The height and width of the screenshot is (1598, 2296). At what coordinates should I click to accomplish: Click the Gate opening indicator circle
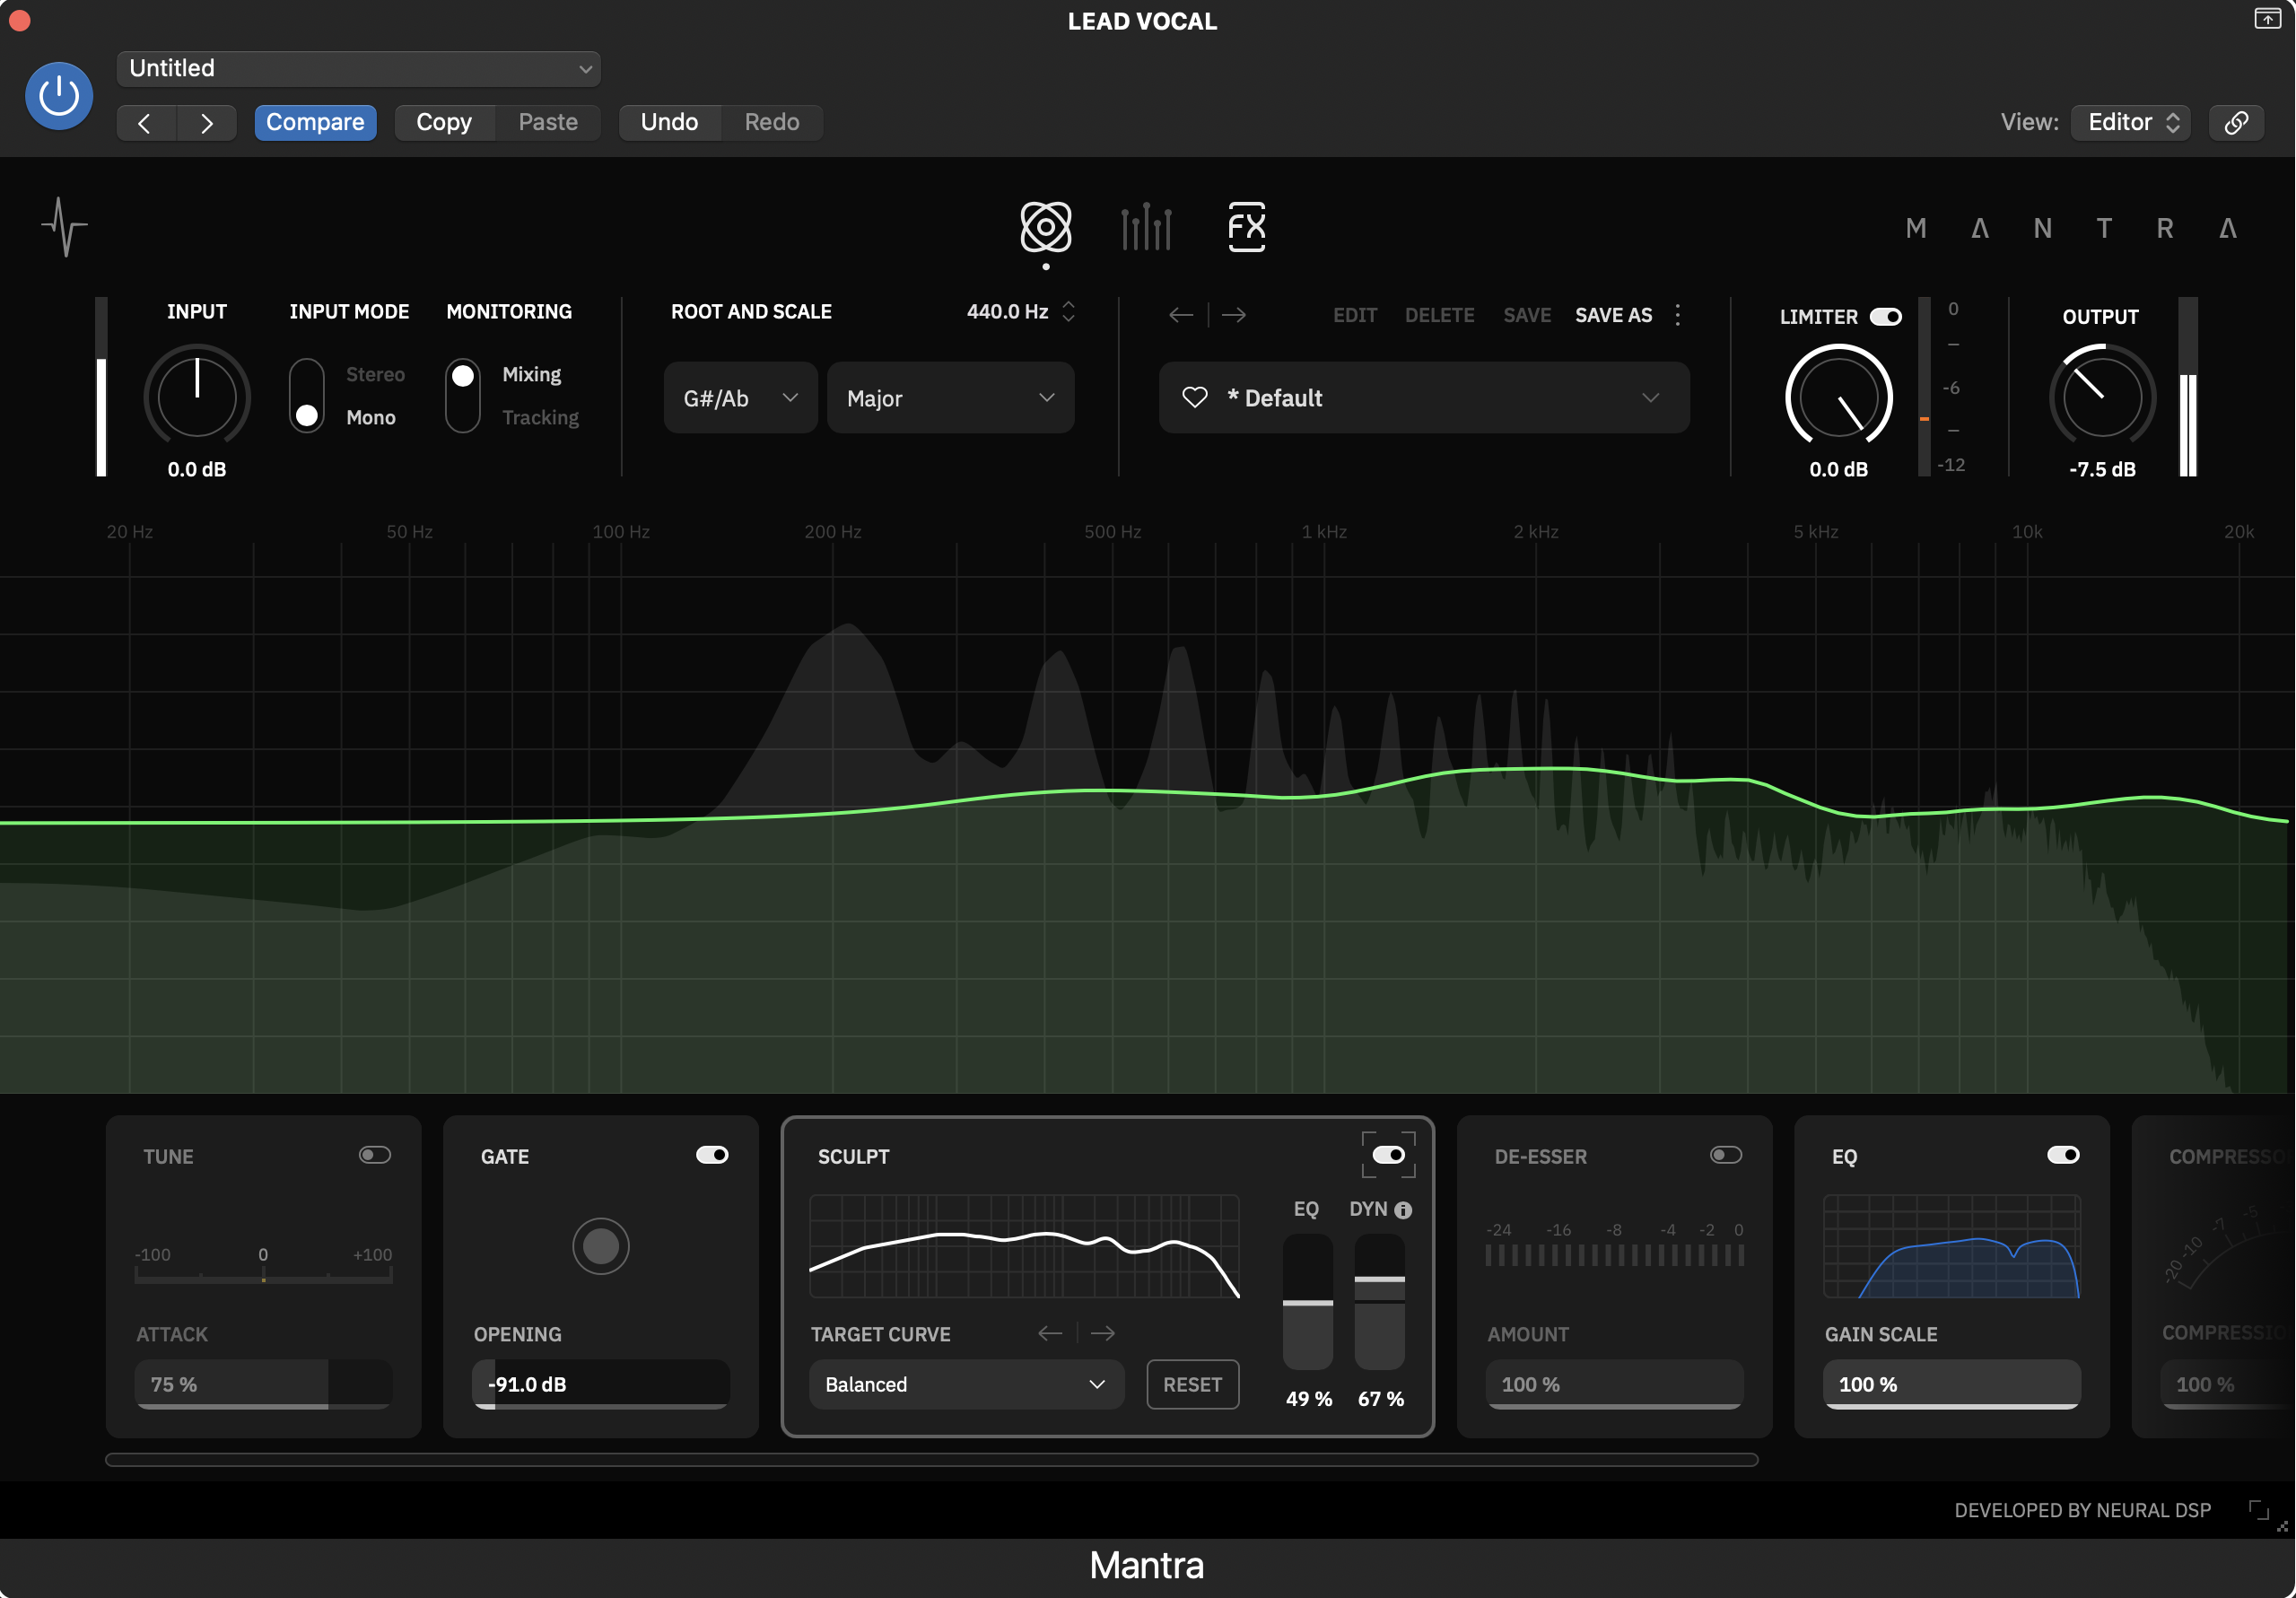[x=600, y=1246]
